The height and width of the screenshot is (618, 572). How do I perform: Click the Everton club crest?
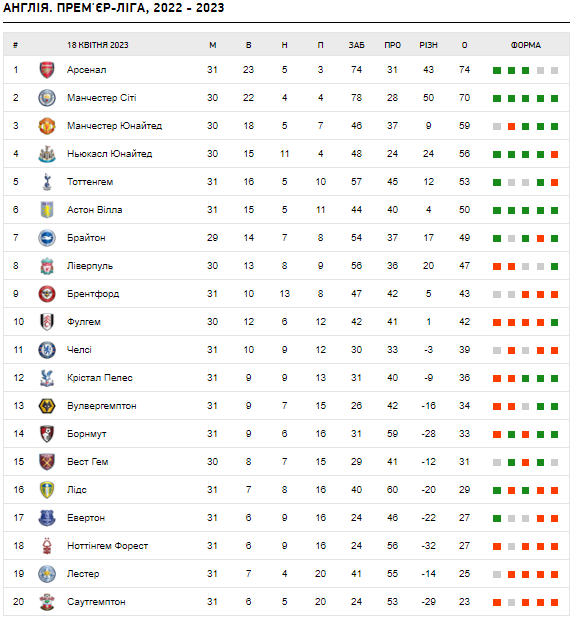[x=47, y=517]
